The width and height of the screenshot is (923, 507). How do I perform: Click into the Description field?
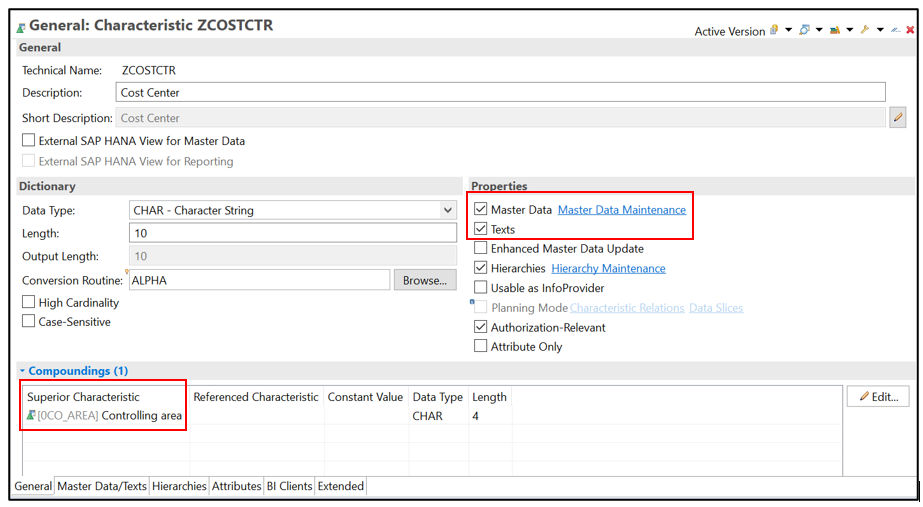point(500,92)
